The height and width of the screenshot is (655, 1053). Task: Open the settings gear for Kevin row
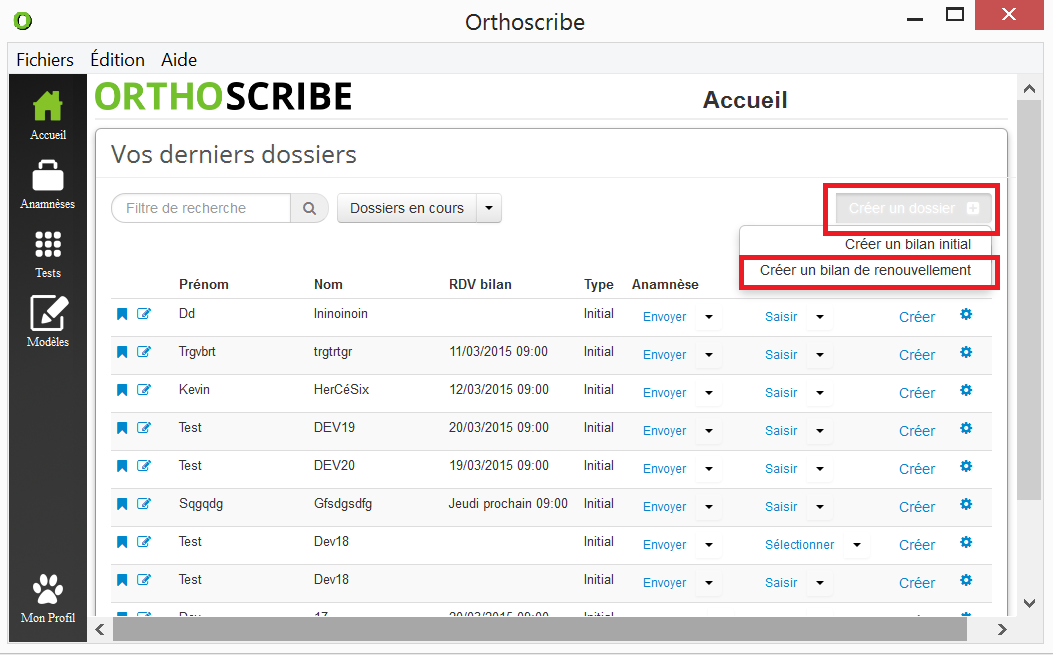(x=966, y=390)
